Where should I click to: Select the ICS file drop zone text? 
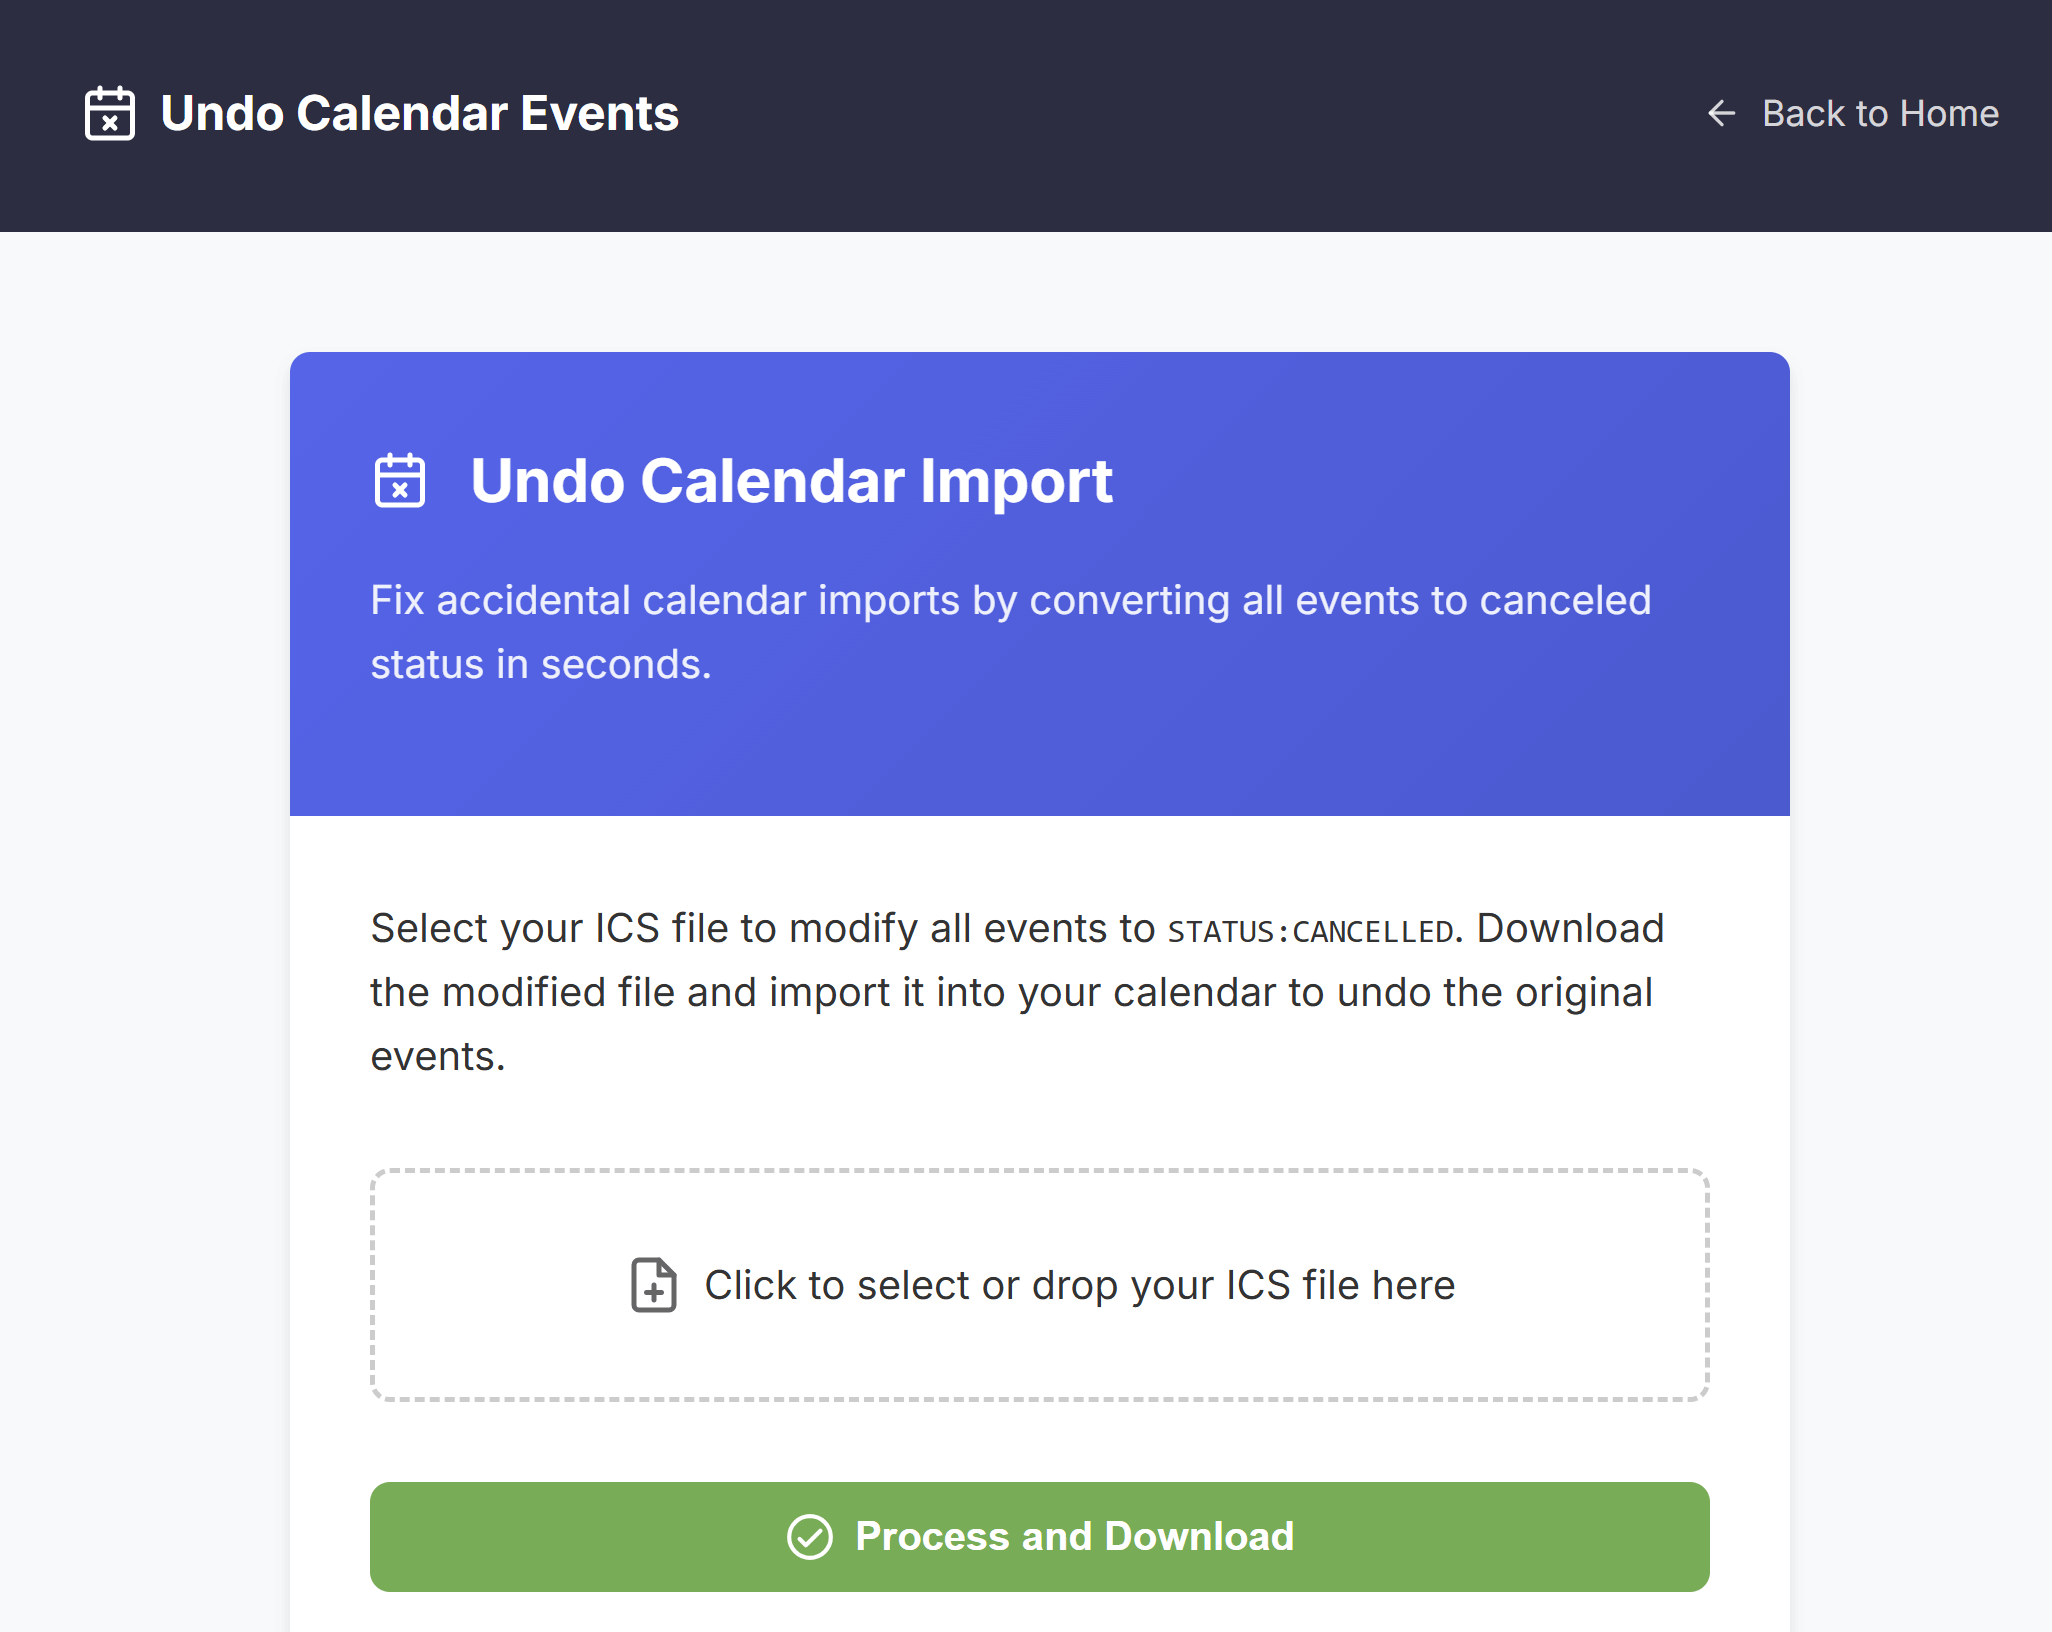click(1080, 1285)
